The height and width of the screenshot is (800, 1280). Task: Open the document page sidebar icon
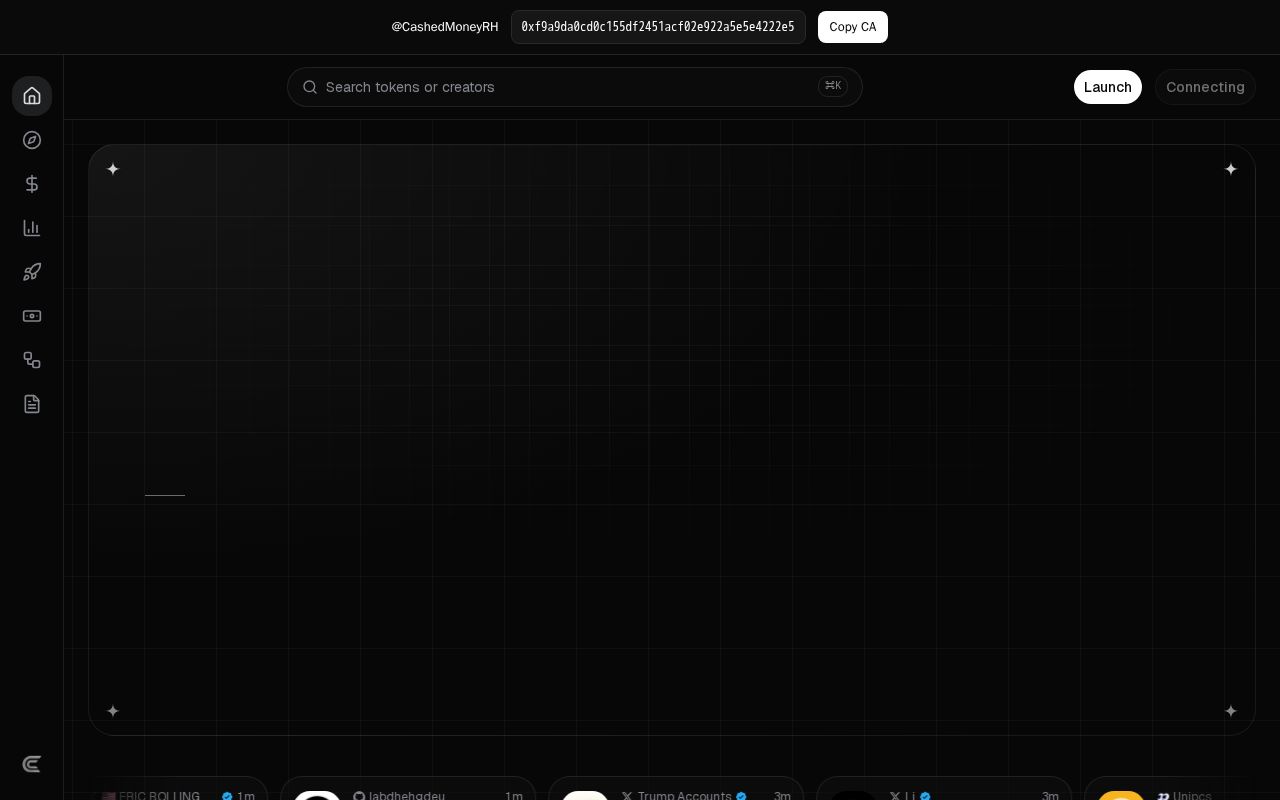pos(32,404)
